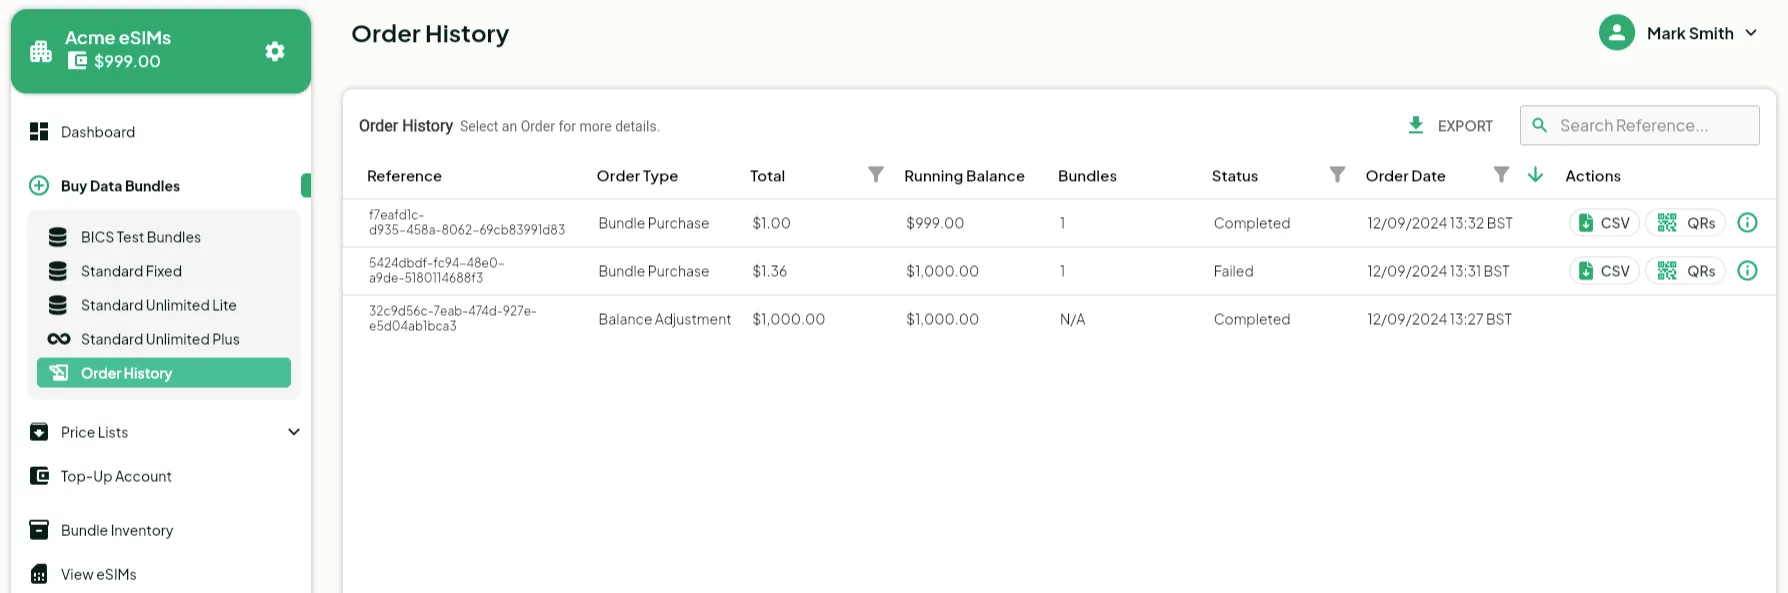
Task: Download CSV for the Failed order
Action: [x=1604, y=271]
